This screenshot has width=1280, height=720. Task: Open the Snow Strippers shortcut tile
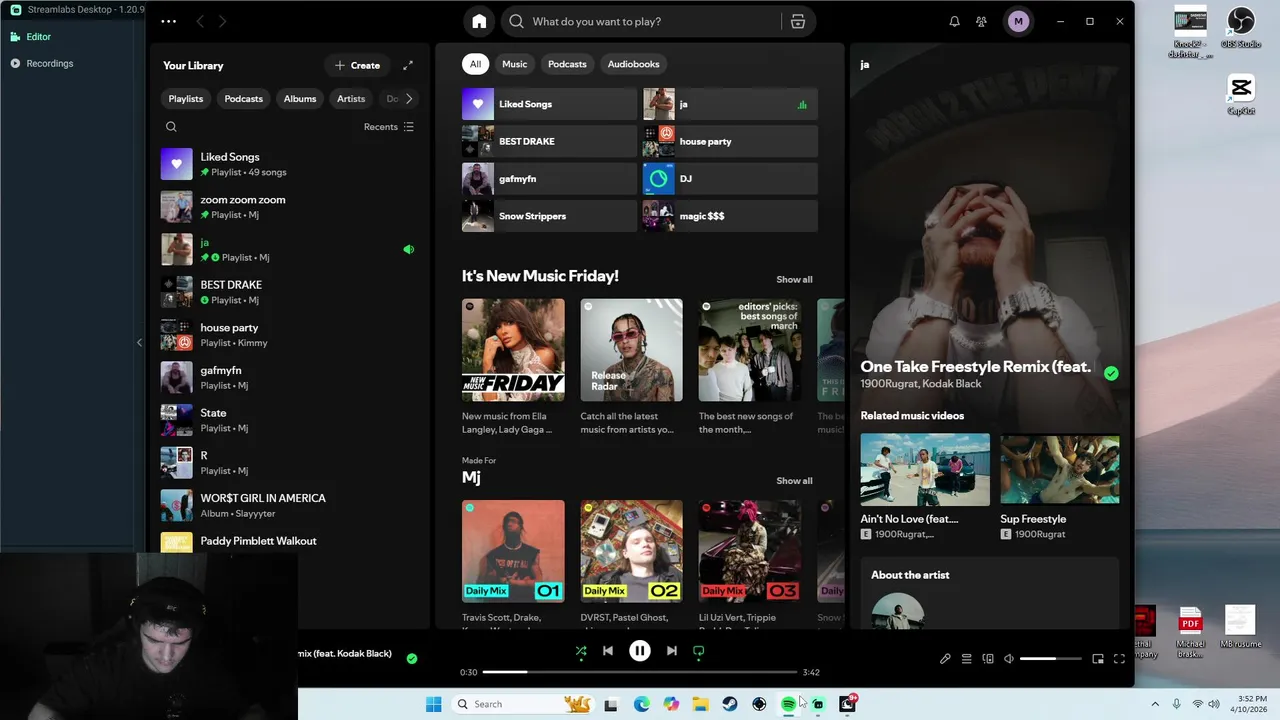[x=549, y=216]
